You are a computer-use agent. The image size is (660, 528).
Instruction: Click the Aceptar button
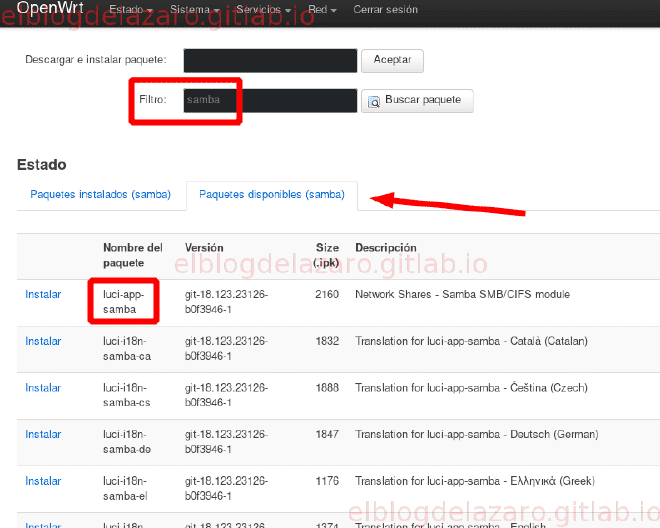(x=392, y=60)
